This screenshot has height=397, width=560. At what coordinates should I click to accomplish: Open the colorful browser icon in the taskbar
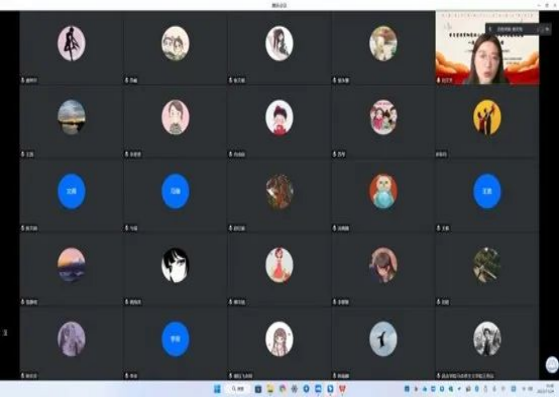[282, 389]
